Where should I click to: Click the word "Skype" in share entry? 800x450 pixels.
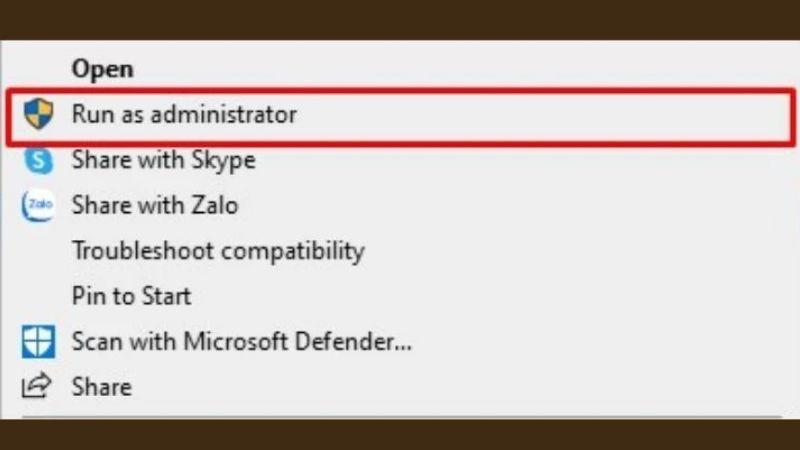pos(225,160)
